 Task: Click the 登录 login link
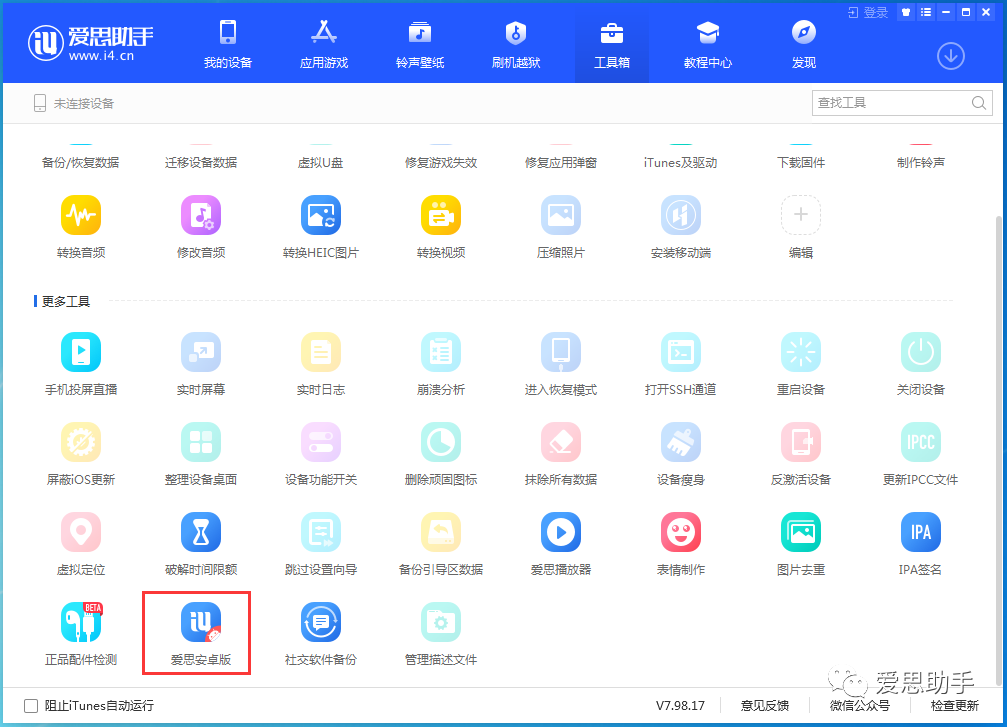coord(868,12)
